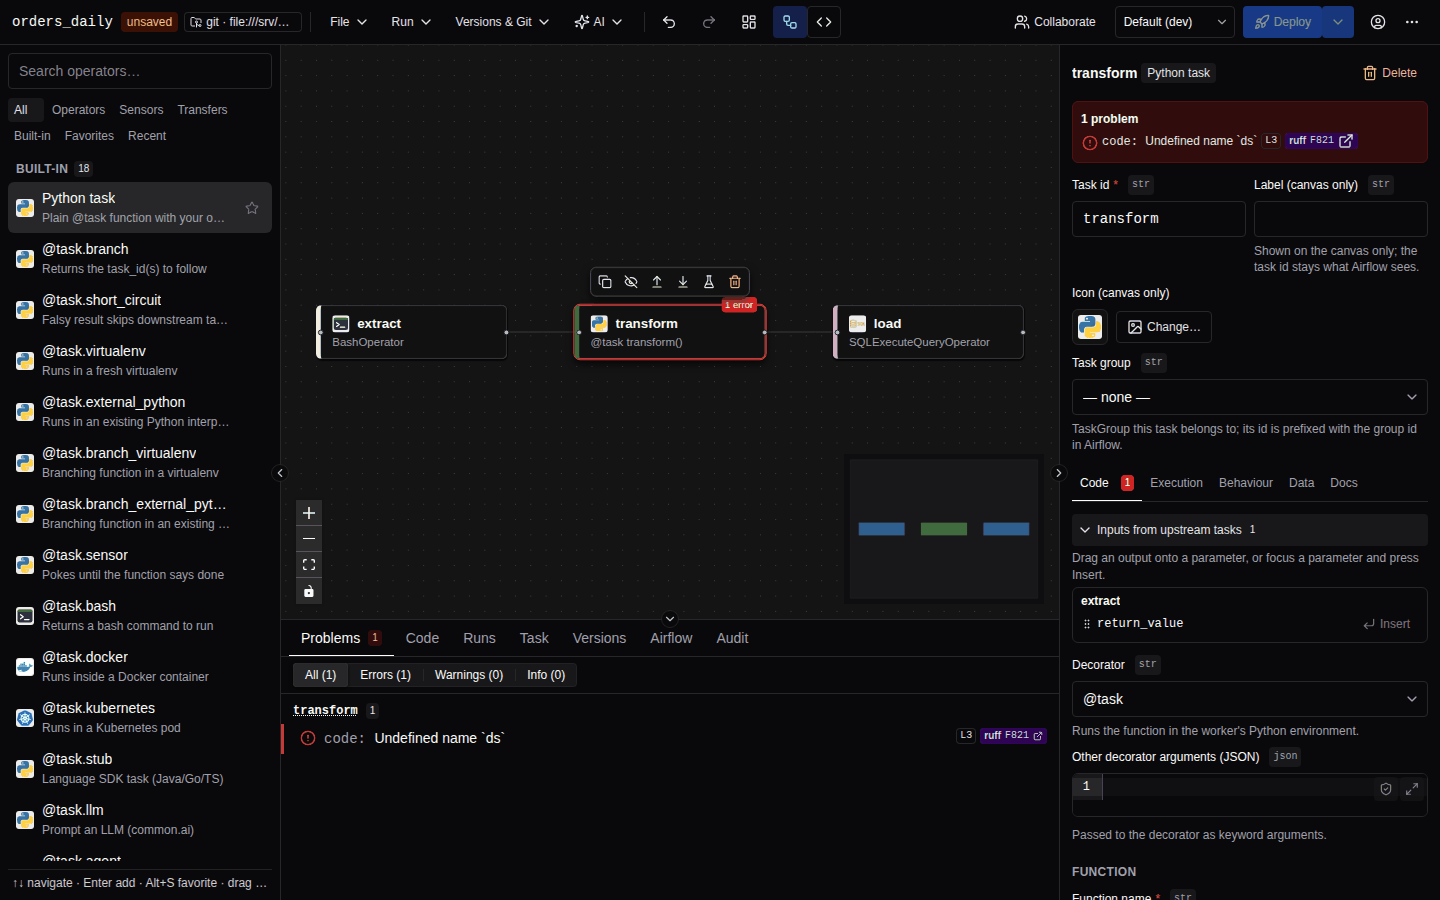Screen dimensions: 1440x900
Task: Click the trash icon in node toolbar
Action: [735, 282]
